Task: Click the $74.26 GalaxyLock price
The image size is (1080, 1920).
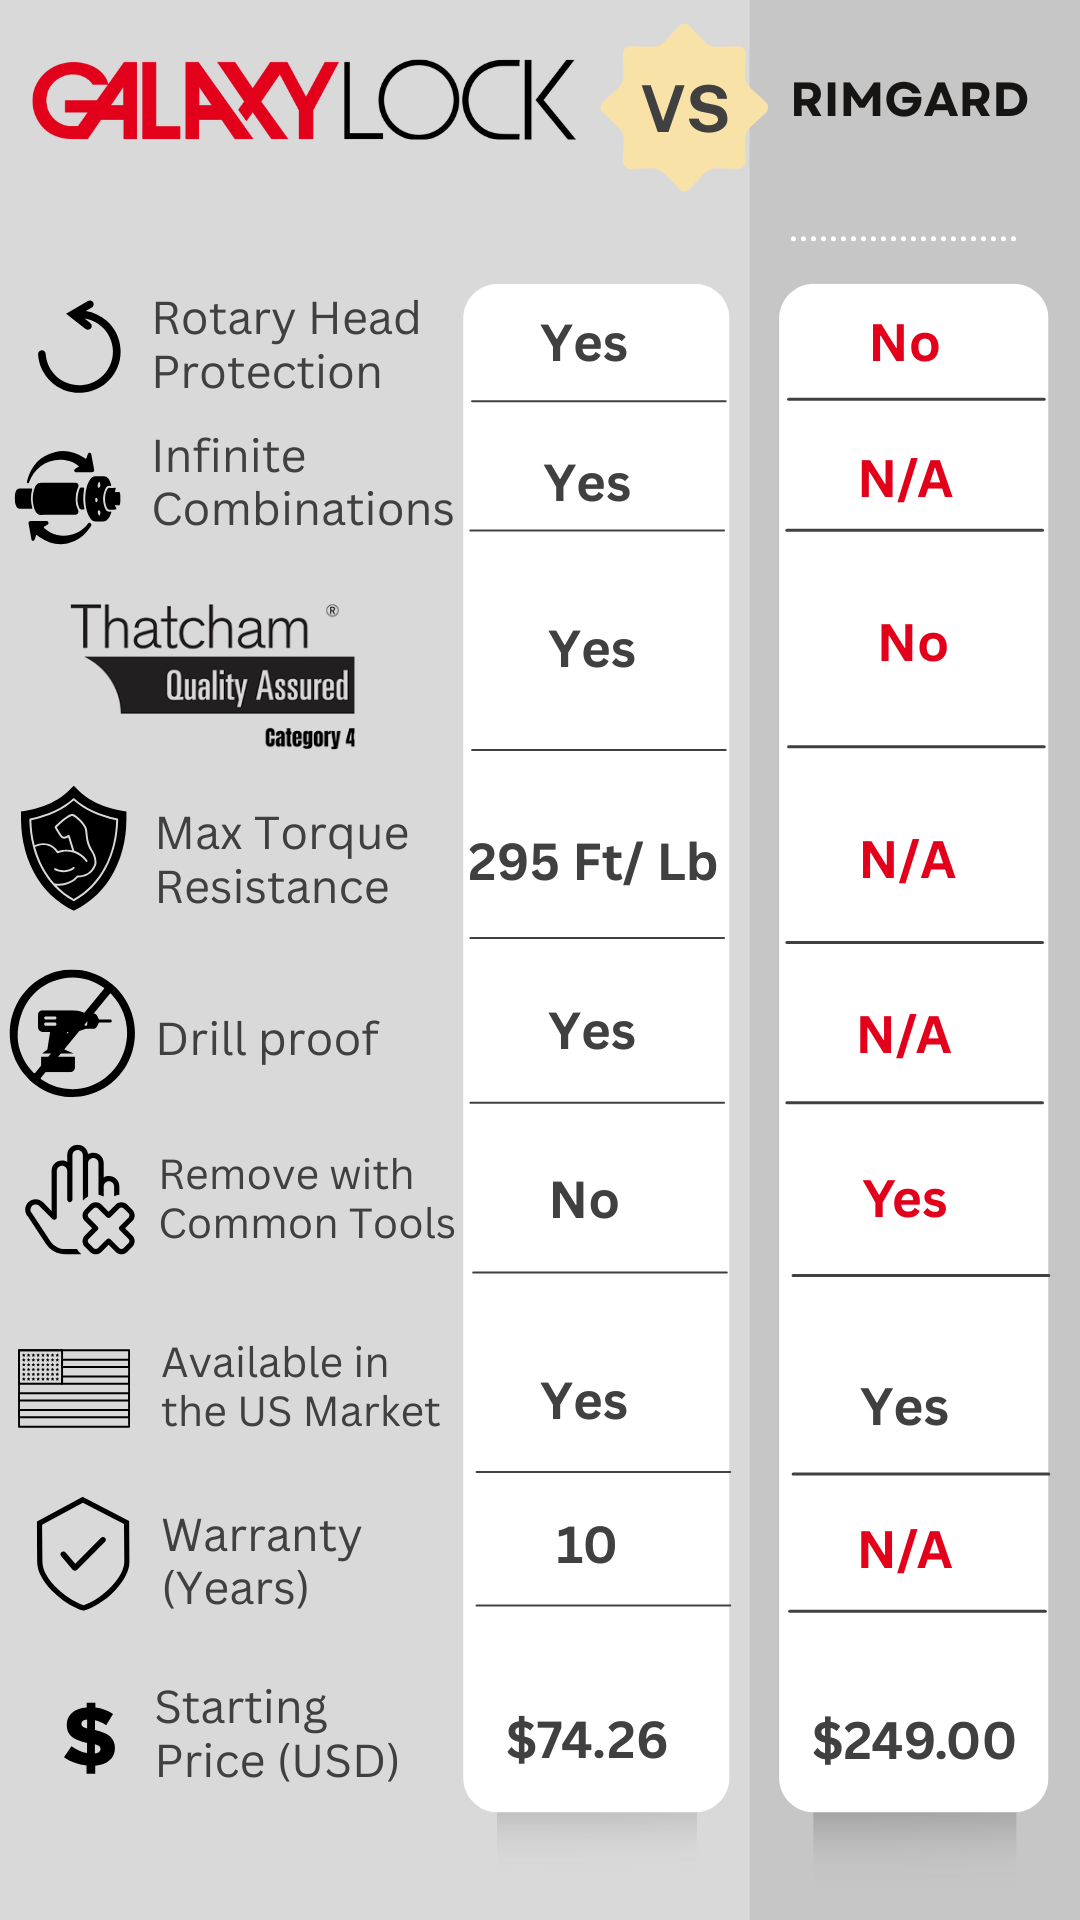Action: click(587, 1740)
